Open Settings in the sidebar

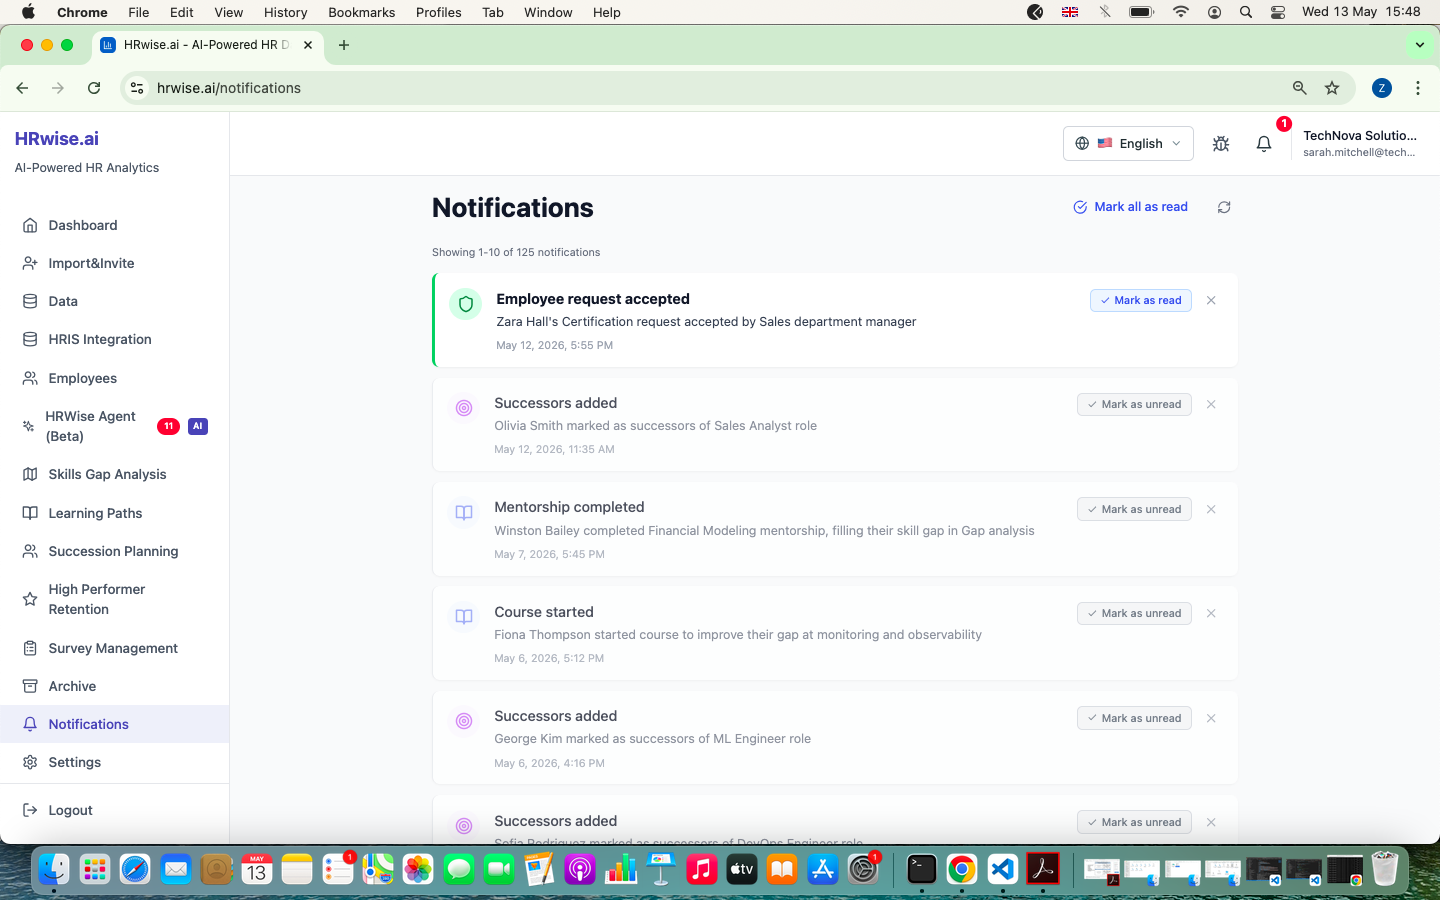(114, 762)
